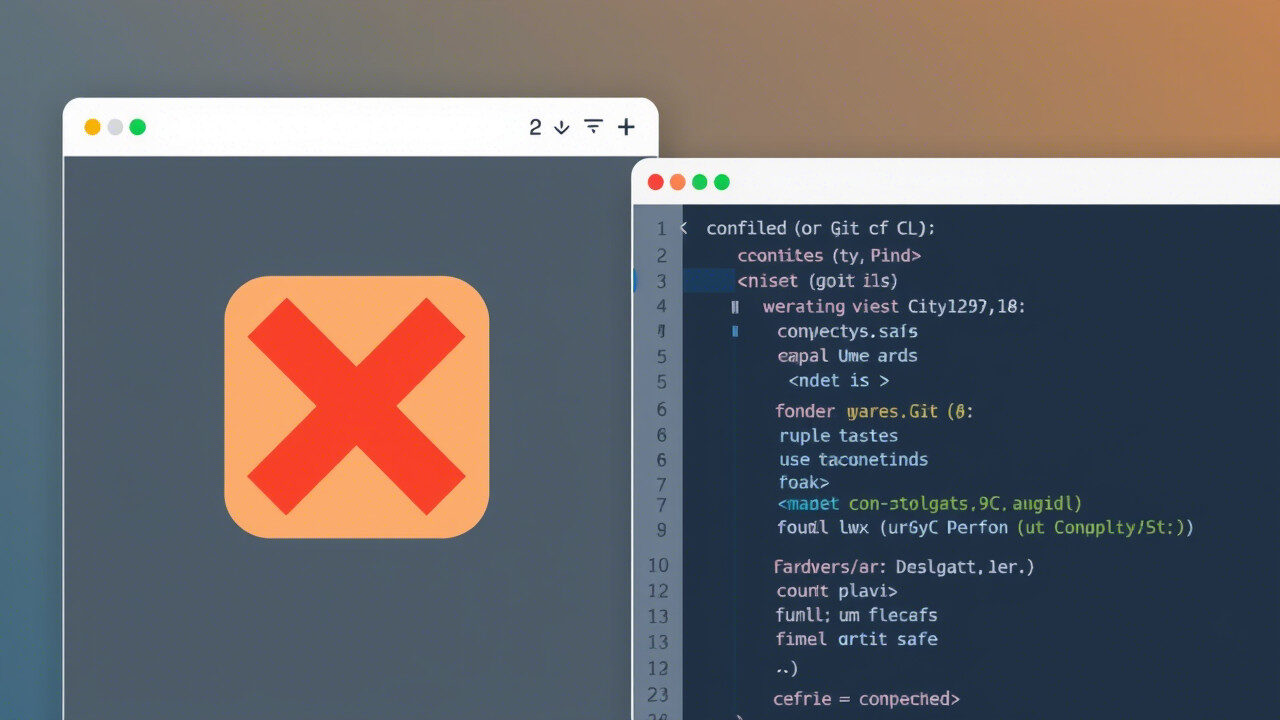Viewport: 1280px width, 720px height.
Task: Click the line 'fonder yares.Git (6:'
Action: [874, 411]
